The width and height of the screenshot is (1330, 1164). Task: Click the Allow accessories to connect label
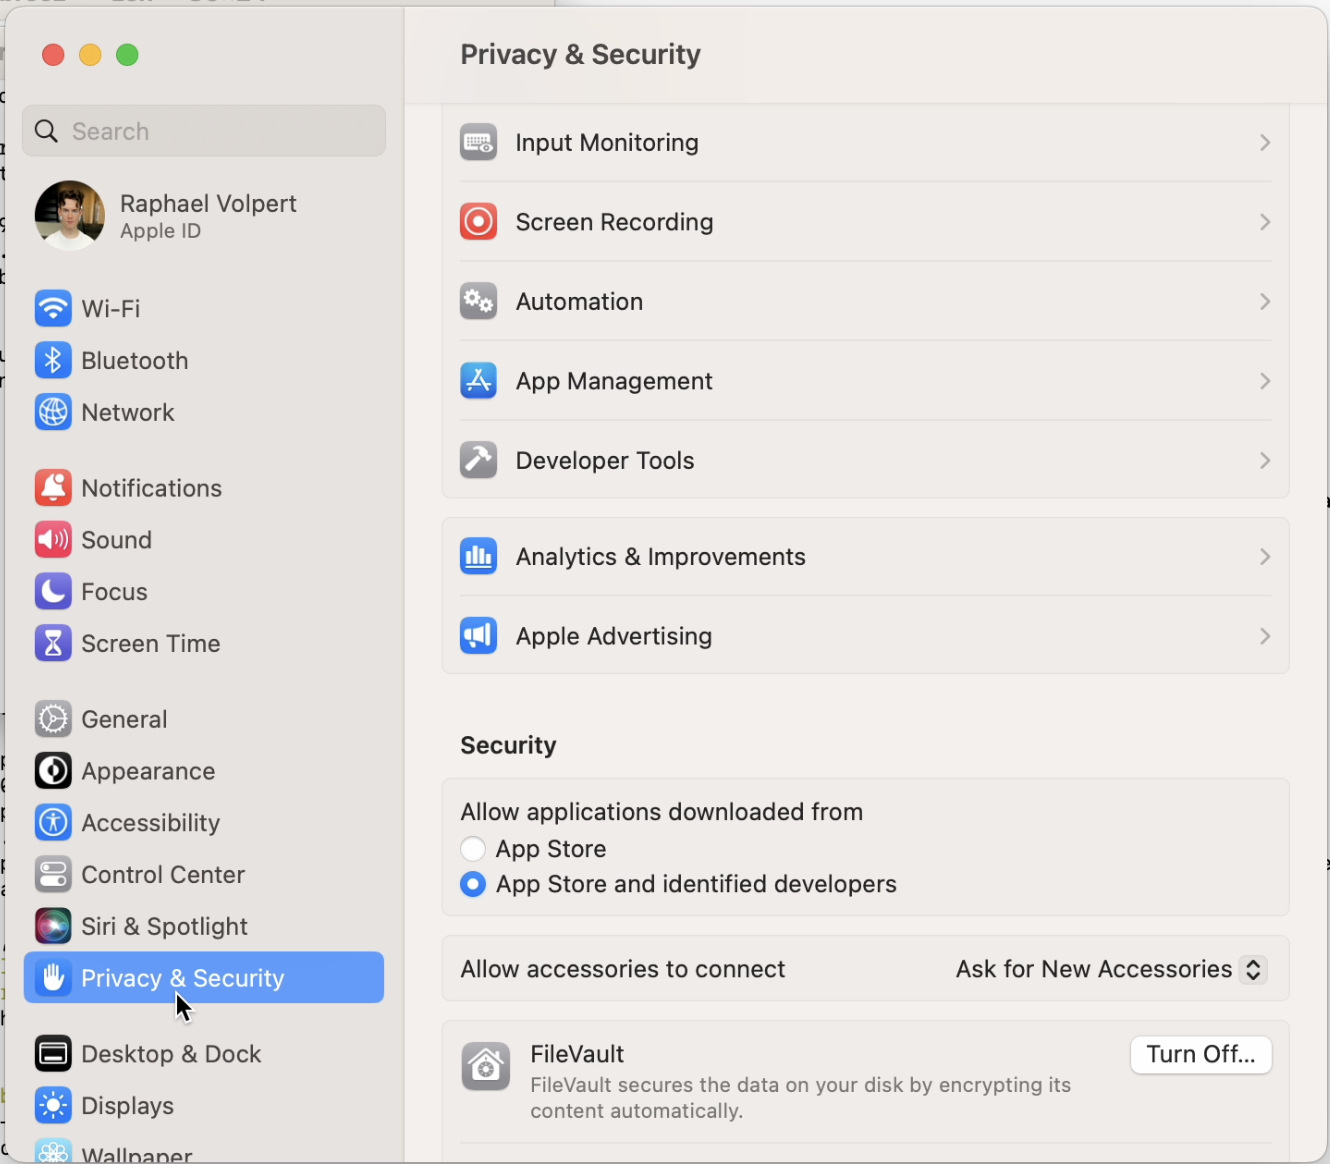(x=623, y=969)
